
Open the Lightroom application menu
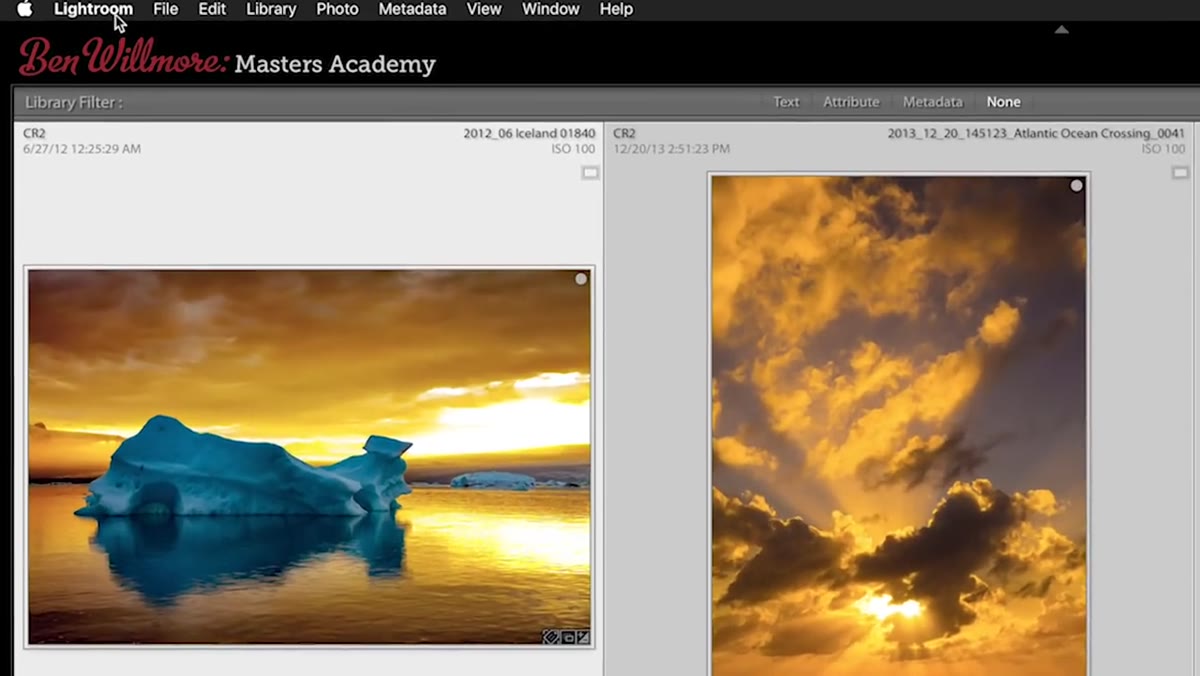click(x=93, y=9)
